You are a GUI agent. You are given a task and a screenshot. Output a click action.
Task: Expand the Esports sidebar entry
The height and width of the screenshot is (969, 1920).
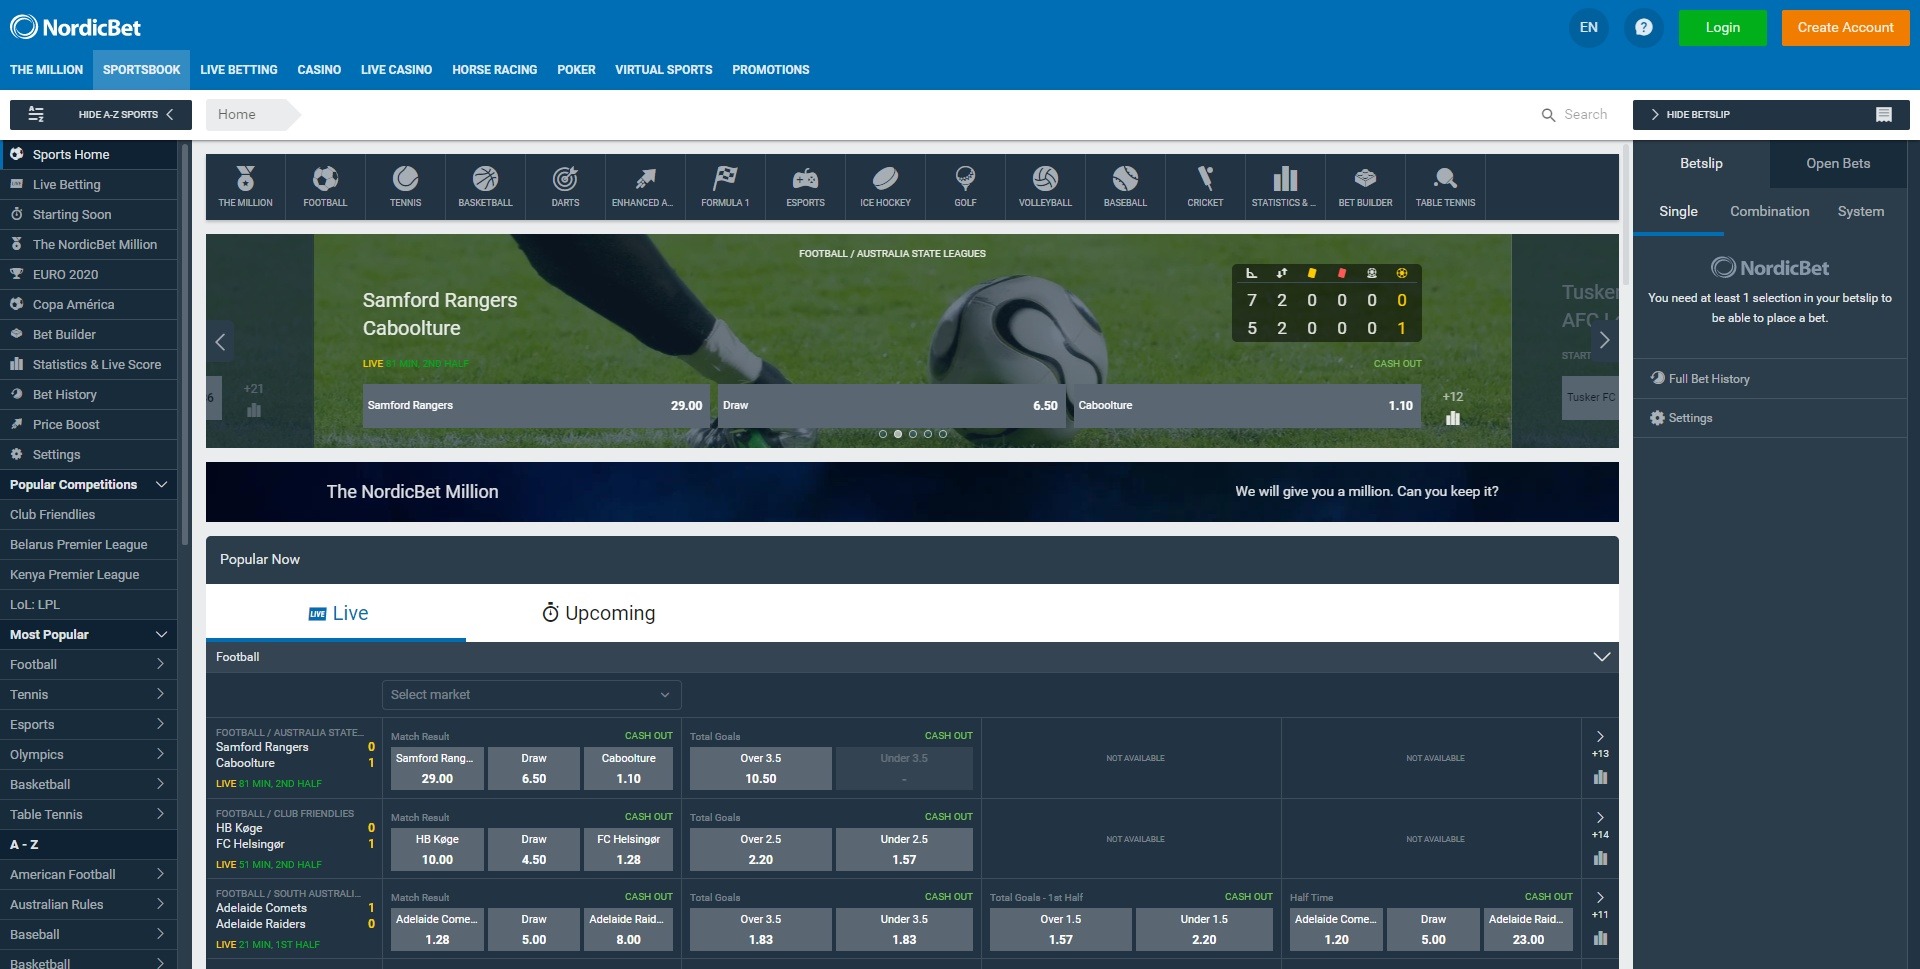click(x=88, y=724)
